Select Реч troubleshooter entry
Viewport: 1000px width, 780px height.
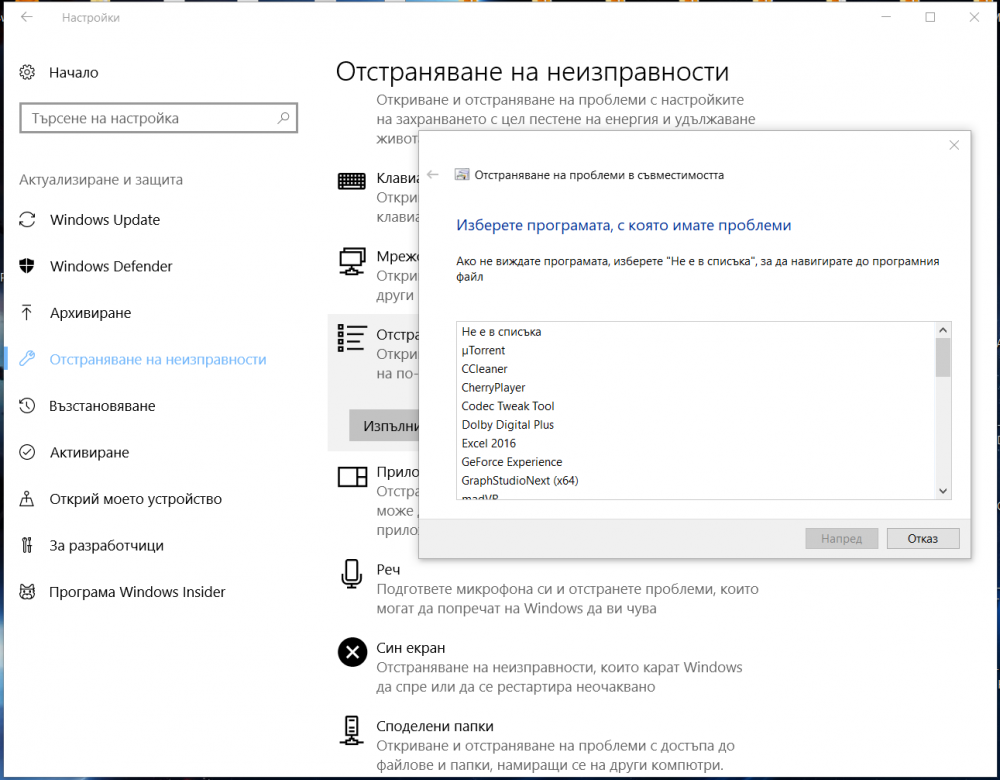tap(568, 589)
